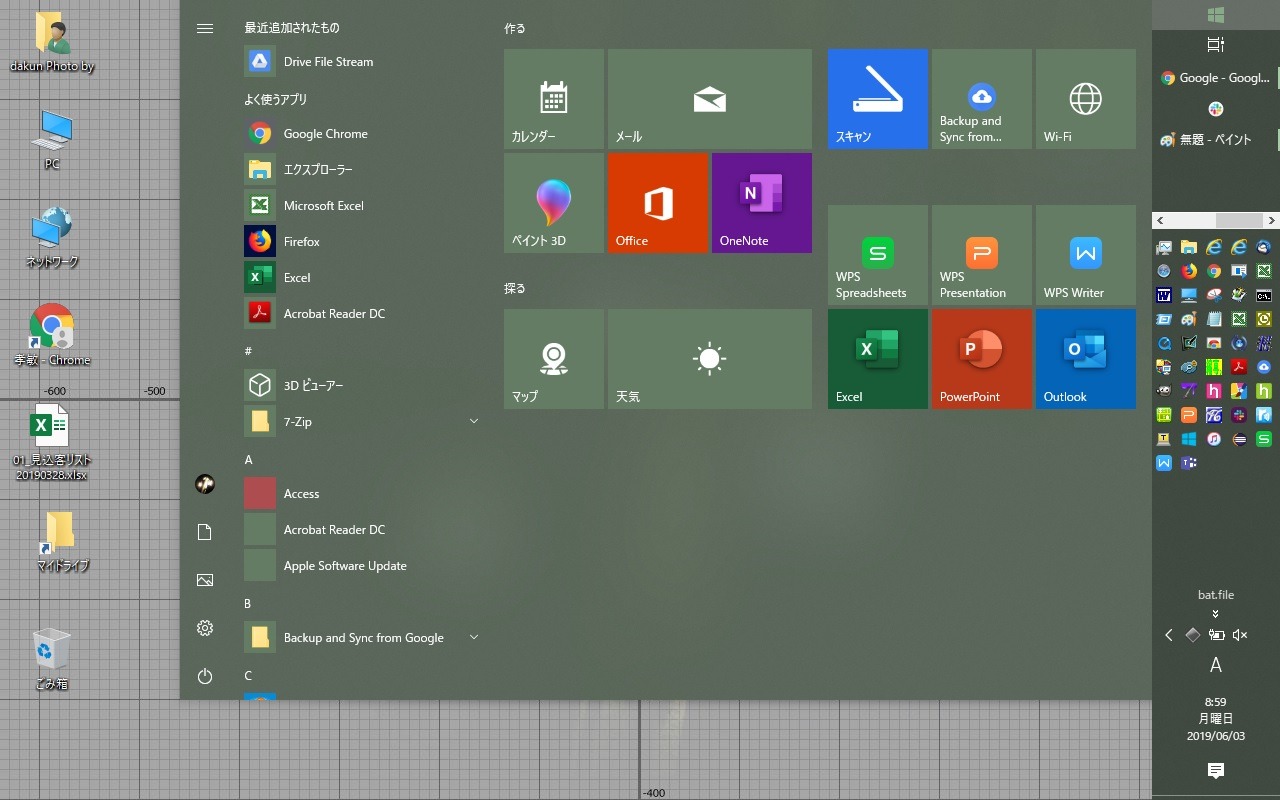Open the スキャン tile
Viewport: 1280px width, 800px height.
pos(878,99)
